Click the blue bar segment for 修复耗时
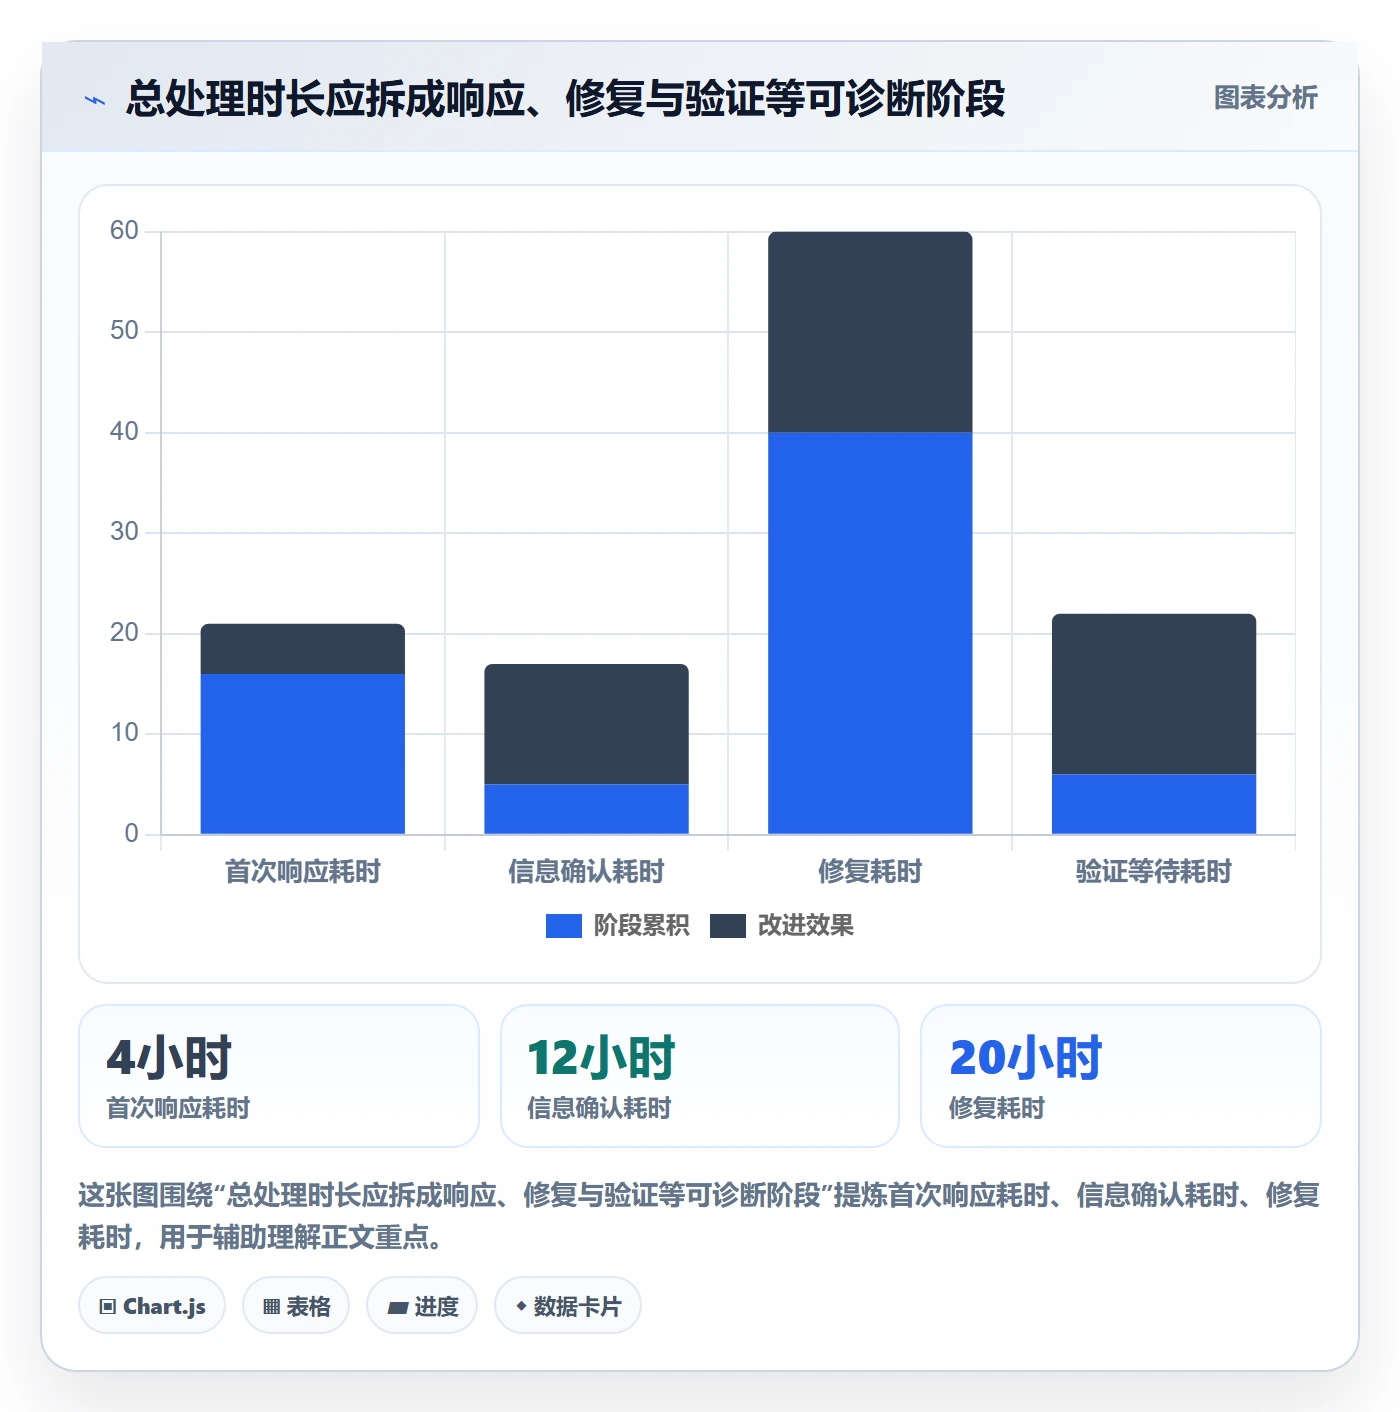This screenshot has height=1412, width=1400. [870, 633]
